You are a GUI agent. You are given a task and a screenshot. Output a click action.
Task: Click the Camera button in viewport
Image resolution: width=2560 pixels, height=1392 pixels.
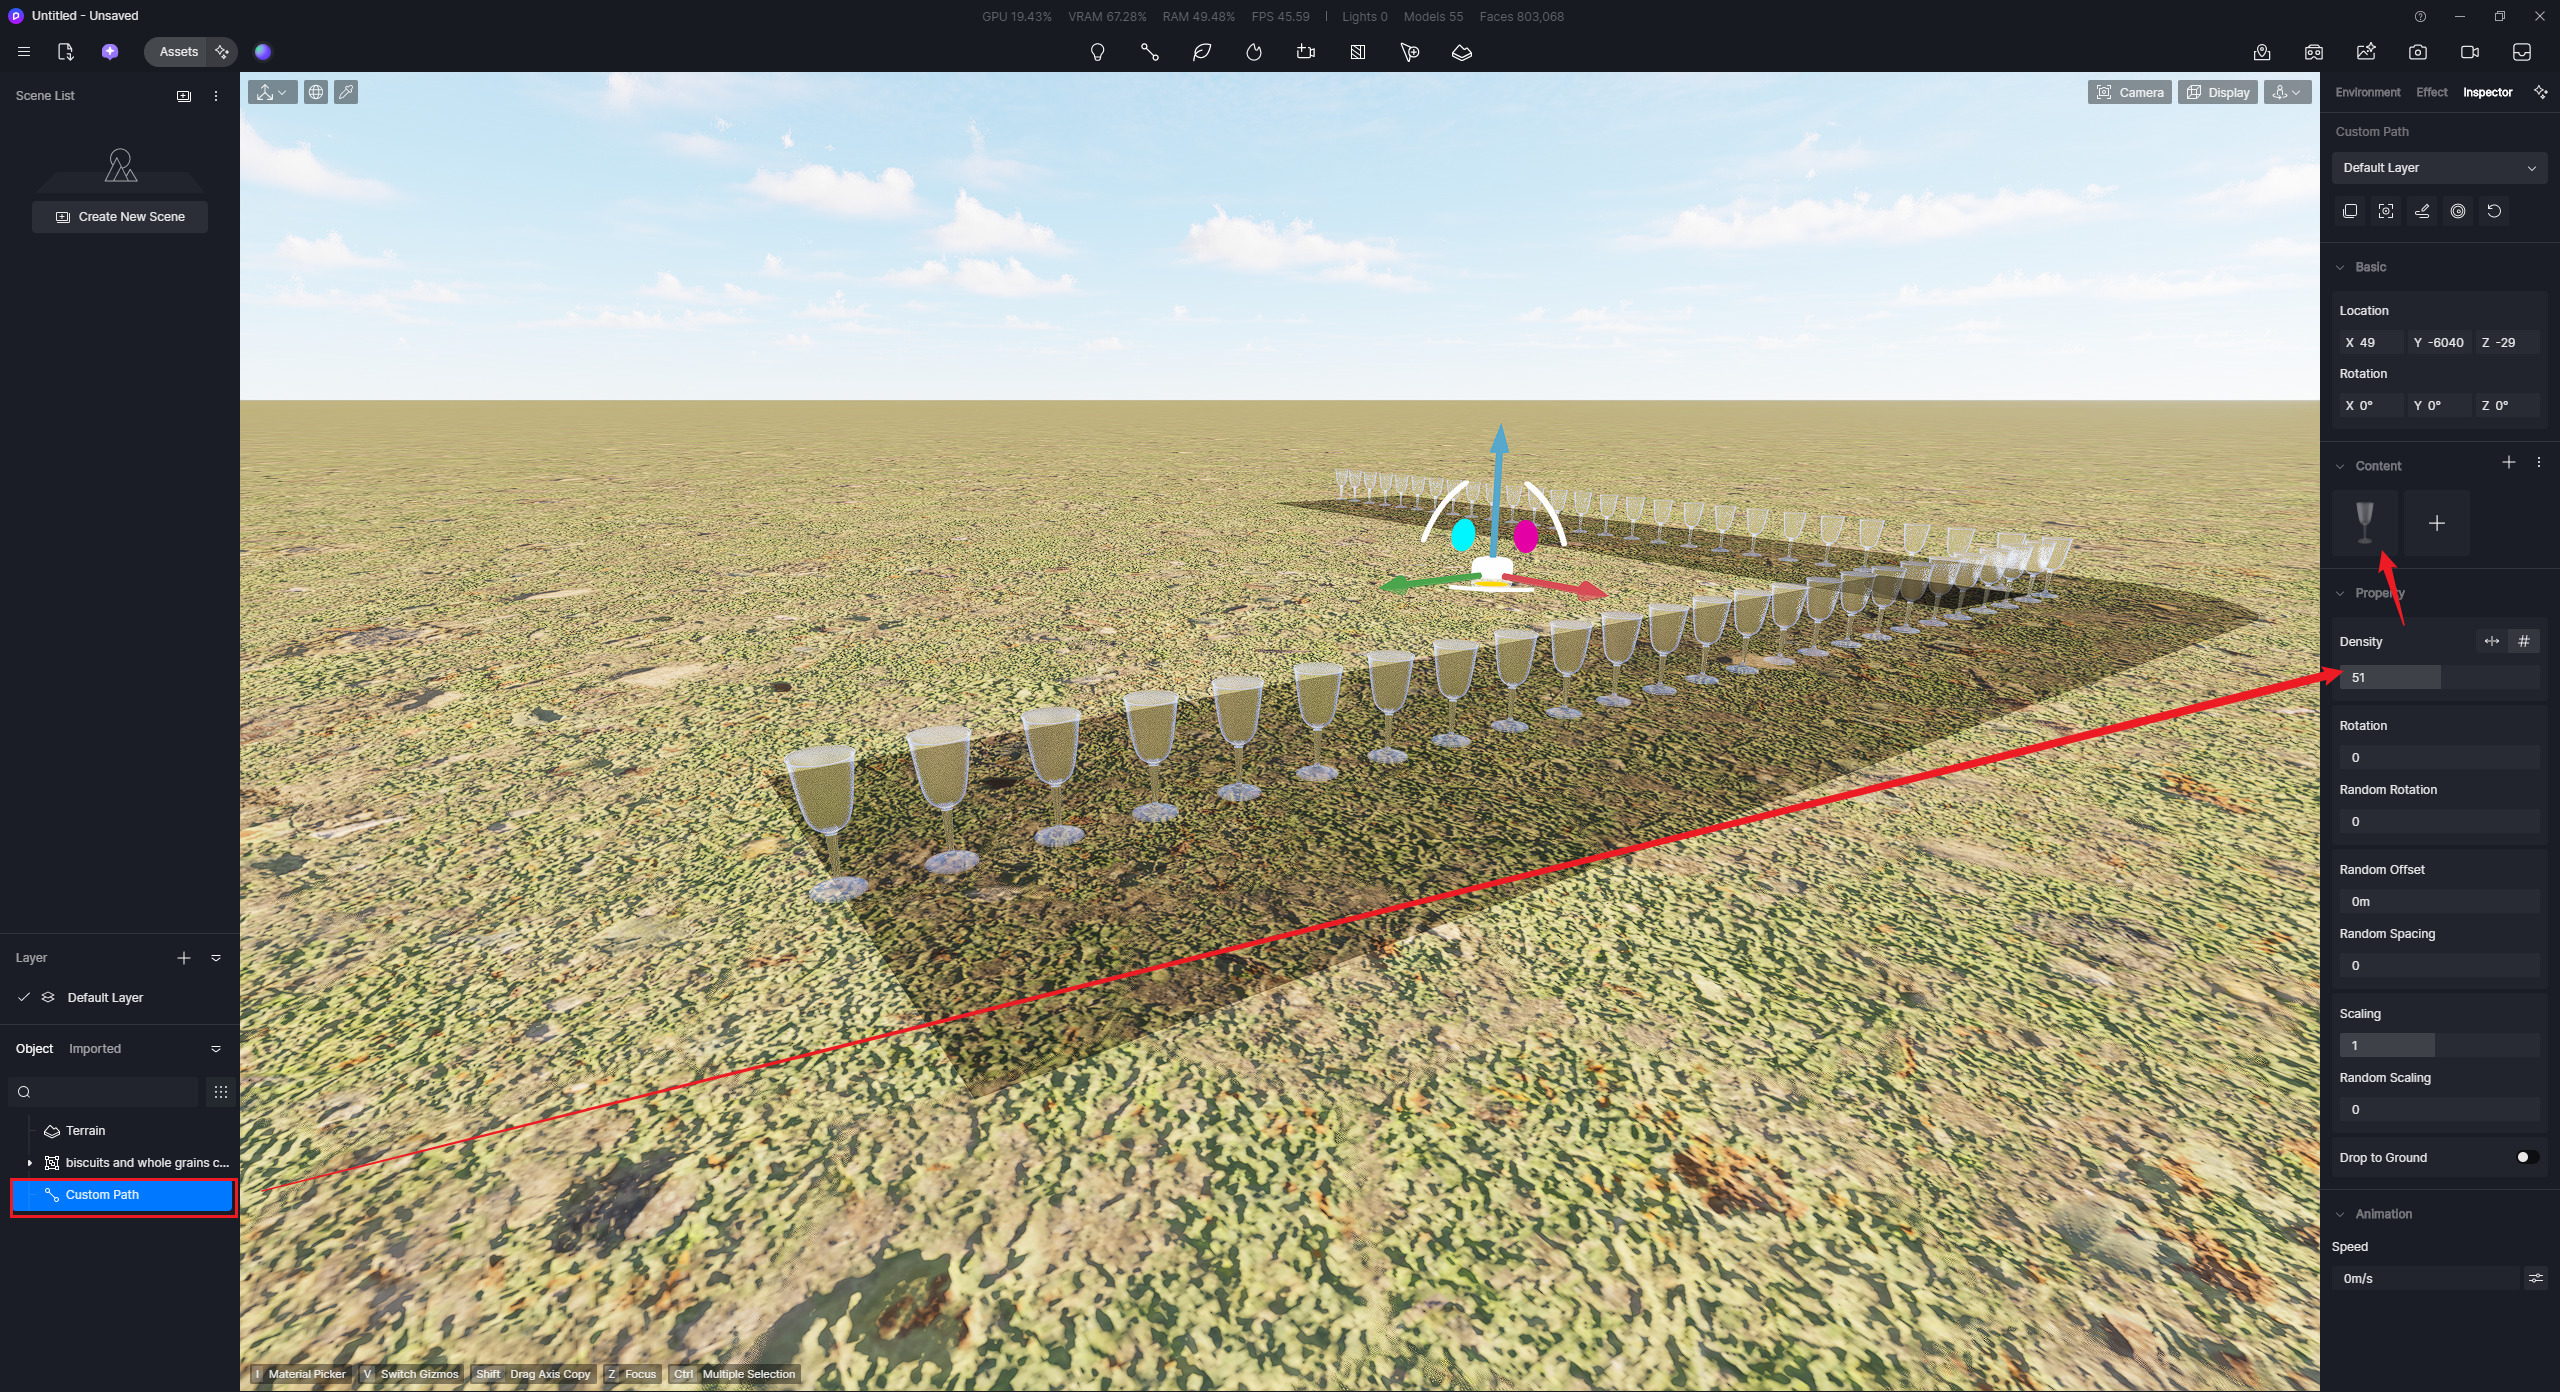2129,92
